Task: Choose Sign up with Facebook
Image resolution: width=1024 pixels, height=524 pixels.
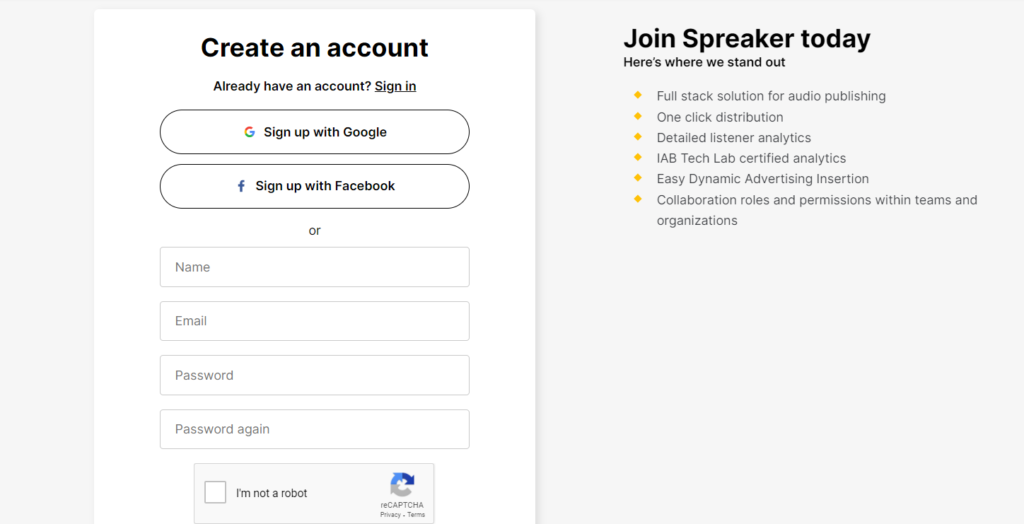Action: (x=314, y=186)
